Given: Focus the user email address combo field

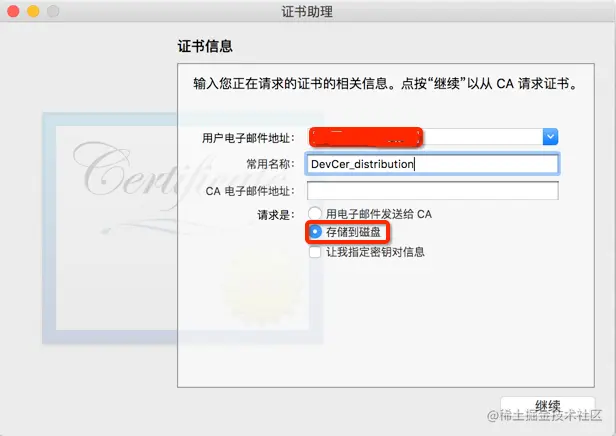Looking at the screenshot, I should (432, 137).
